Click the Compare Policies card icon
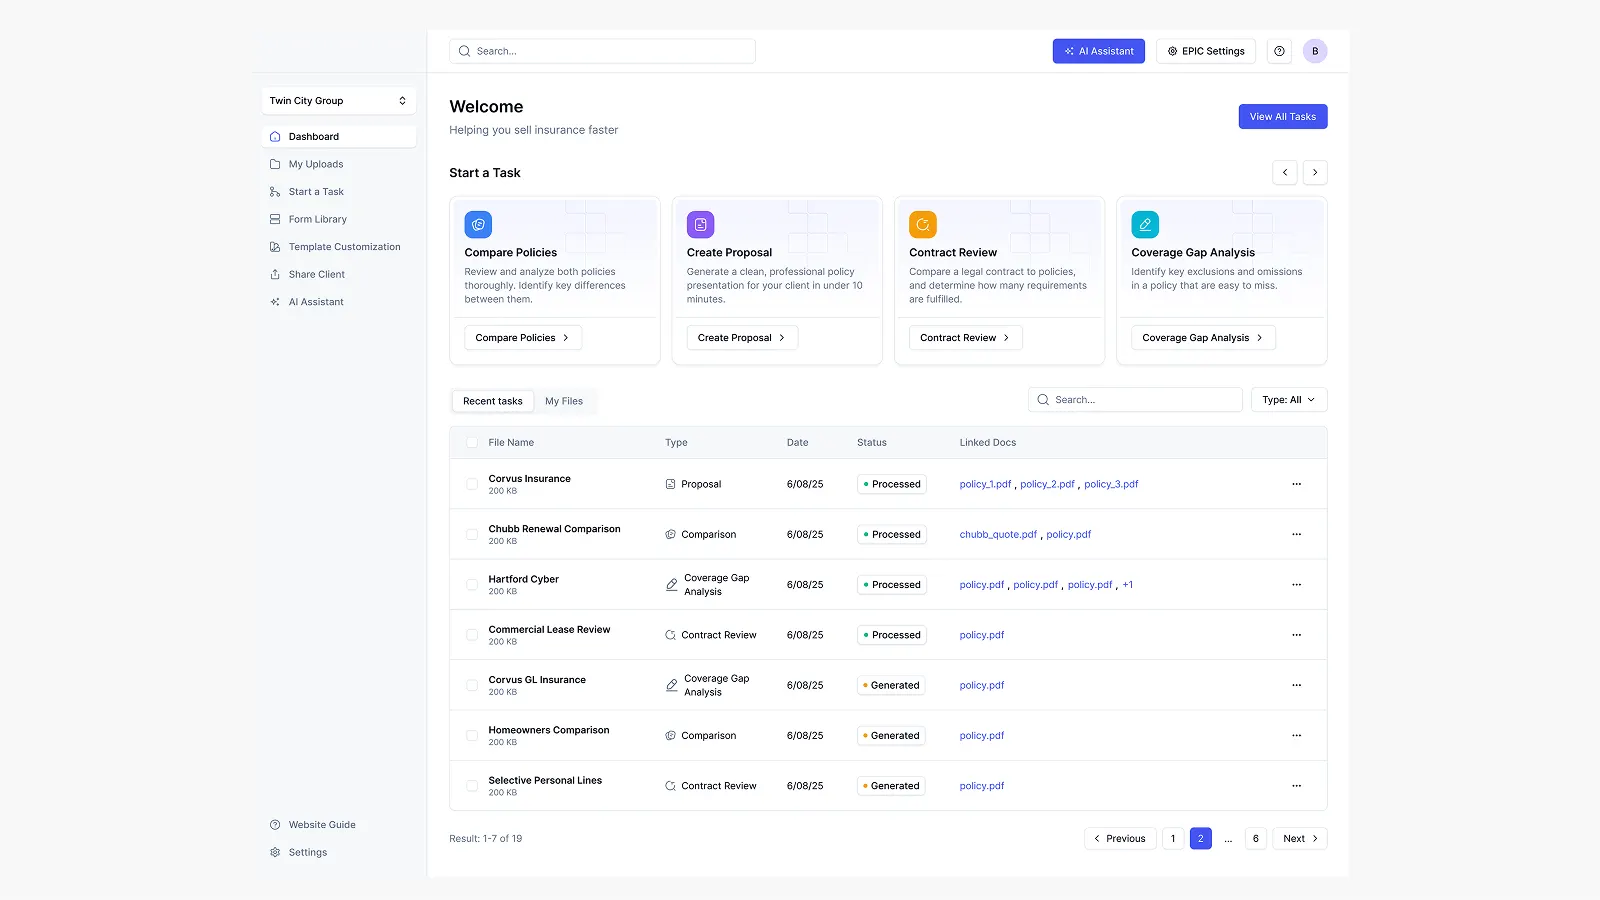The height and width of the screenshot is (900, 1600). (478, 225)
